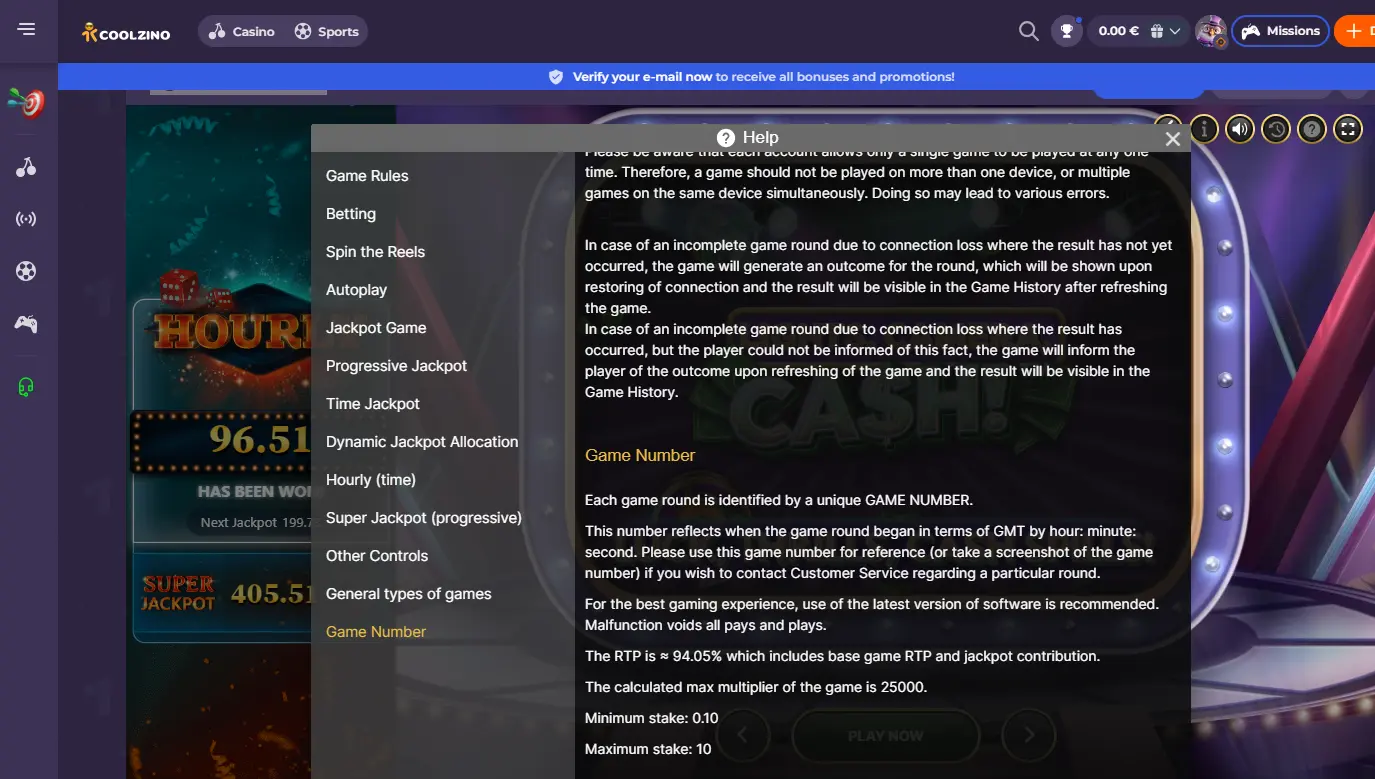Open the game history clock icon
1375x779 pixels.
point(1276,128)
